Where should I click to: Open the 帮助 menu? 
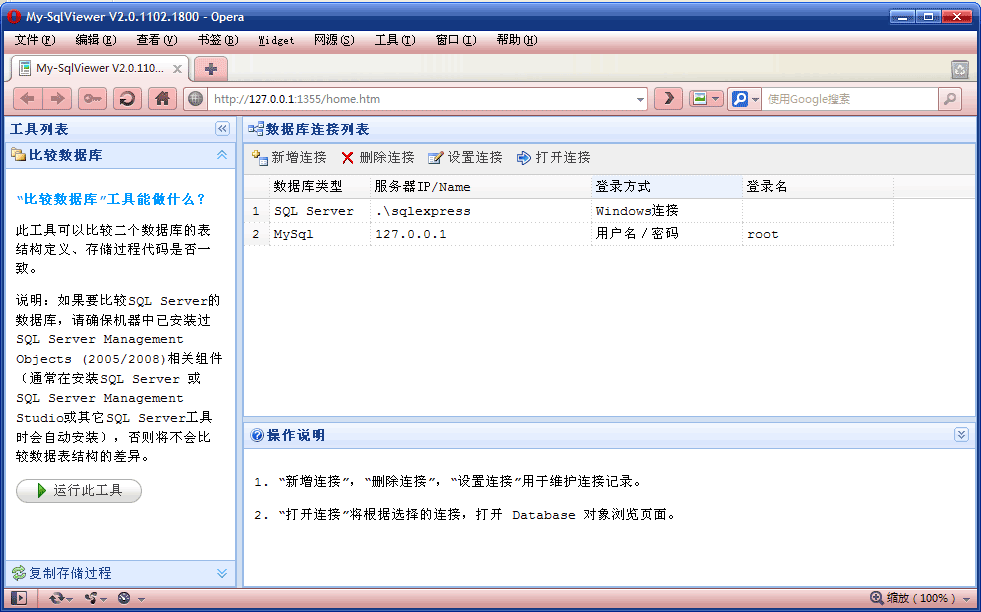(x=517, y=40)
